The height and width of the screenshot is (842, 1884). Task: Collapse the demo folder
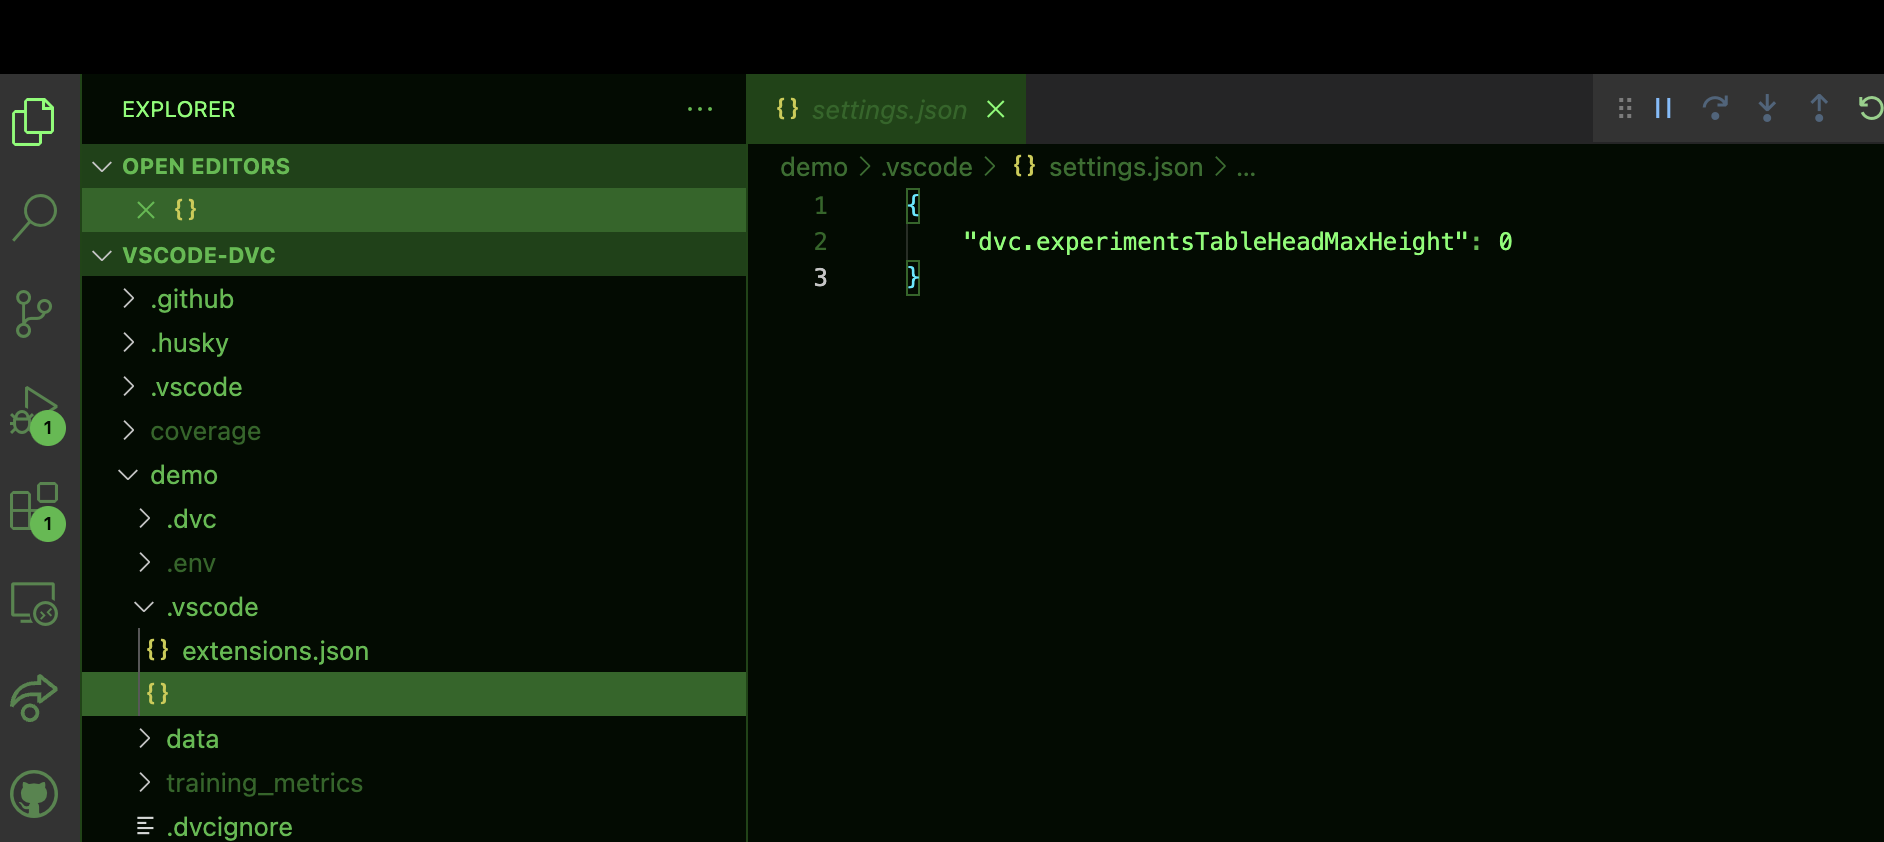[x=128, y=475]
